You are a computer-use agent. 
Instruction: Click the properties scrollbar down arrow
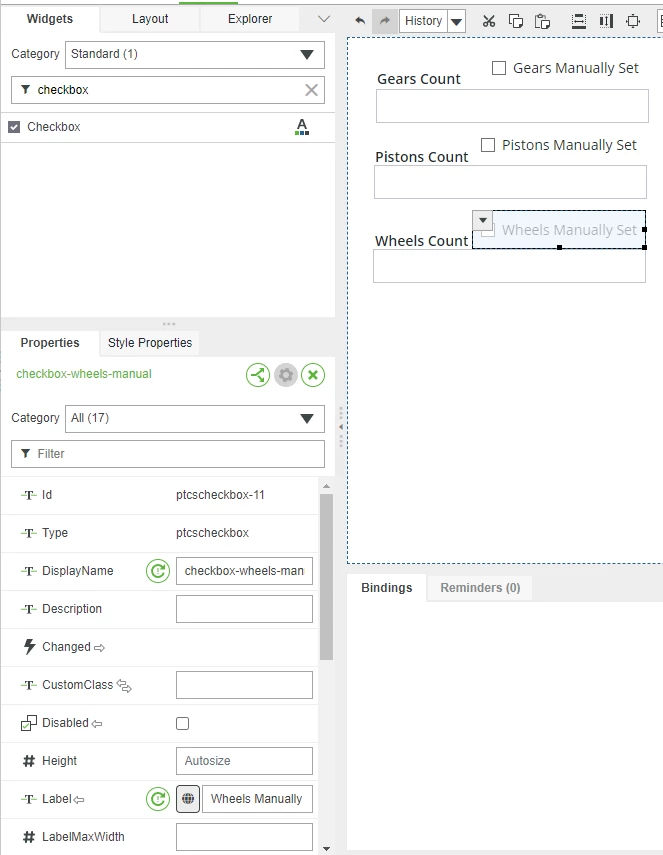coord(326,848)
